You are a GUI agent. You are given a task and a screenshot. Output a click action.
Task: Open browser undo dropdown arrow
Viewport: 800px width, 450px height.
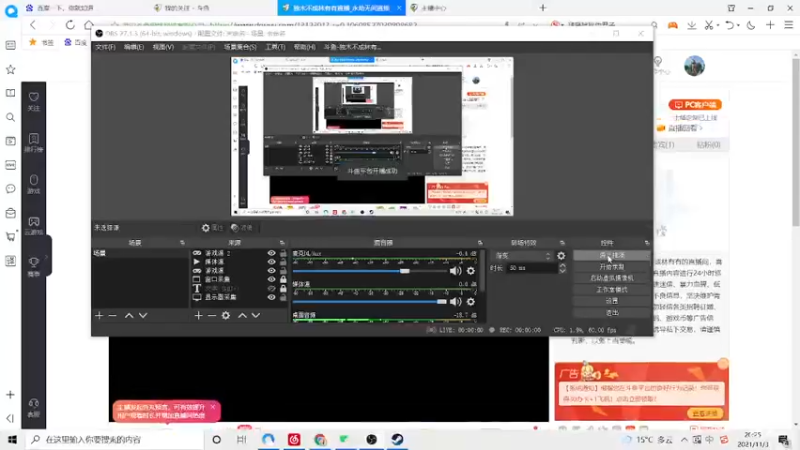pos(738,26)
